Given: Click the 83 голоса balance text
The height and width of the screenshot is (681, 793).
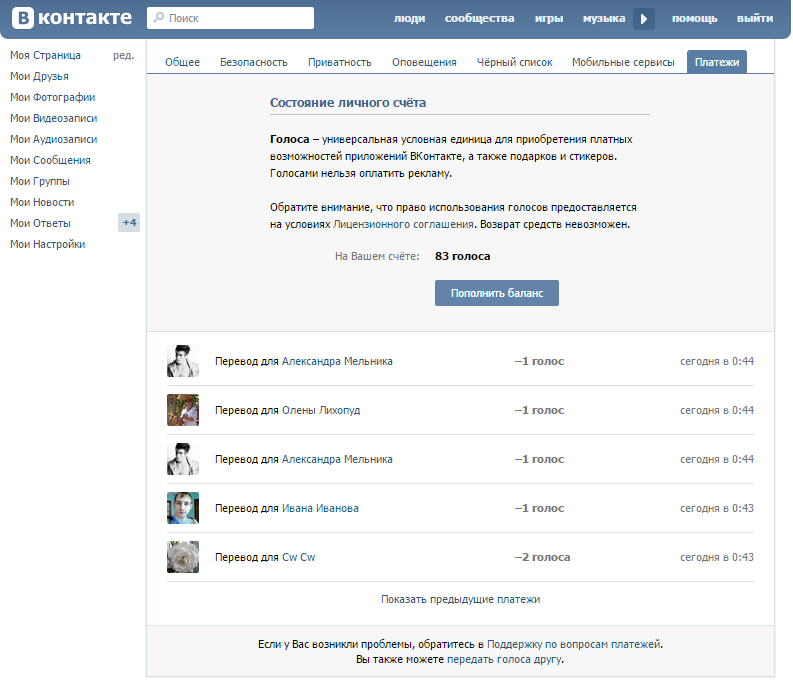Looking at the screenshot, I should [x=462, y=256].
